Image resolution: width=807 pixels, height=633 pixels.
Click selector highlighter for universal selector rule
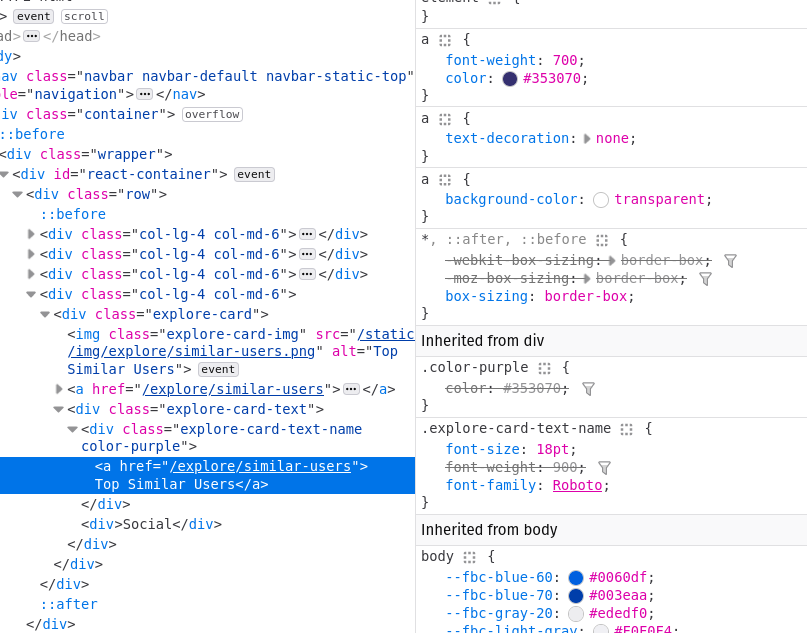(602, 240)
